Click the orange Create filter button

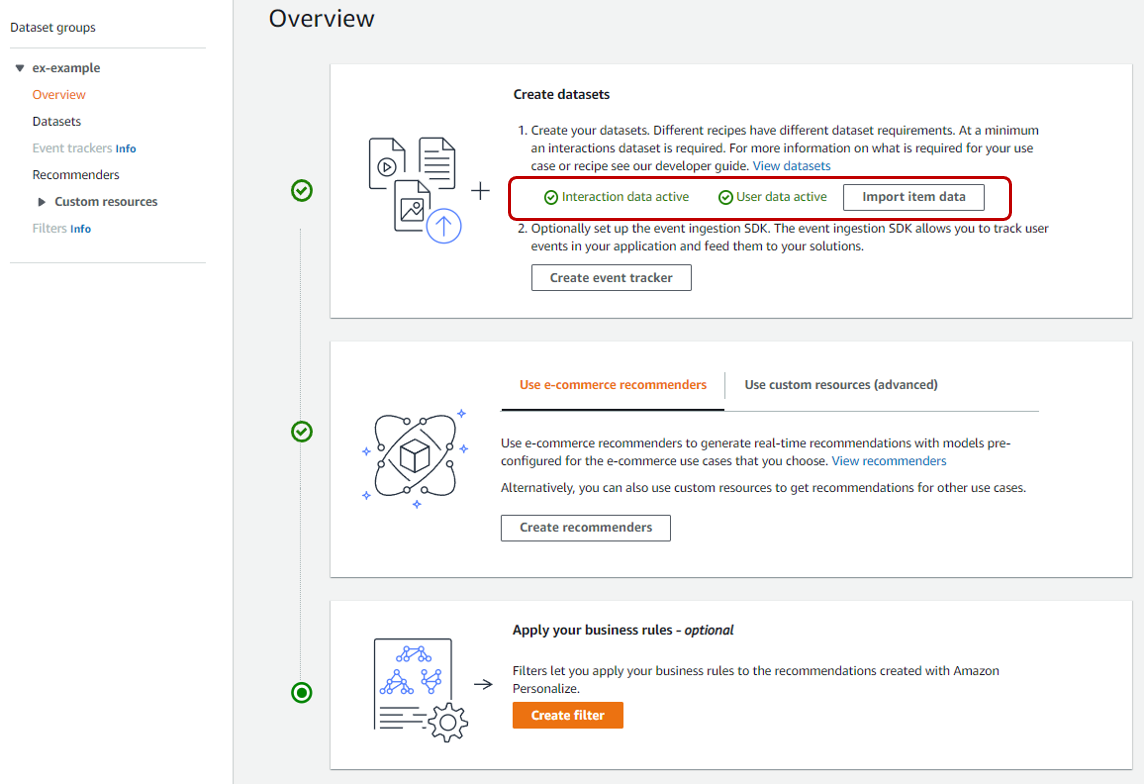[568, 715]
